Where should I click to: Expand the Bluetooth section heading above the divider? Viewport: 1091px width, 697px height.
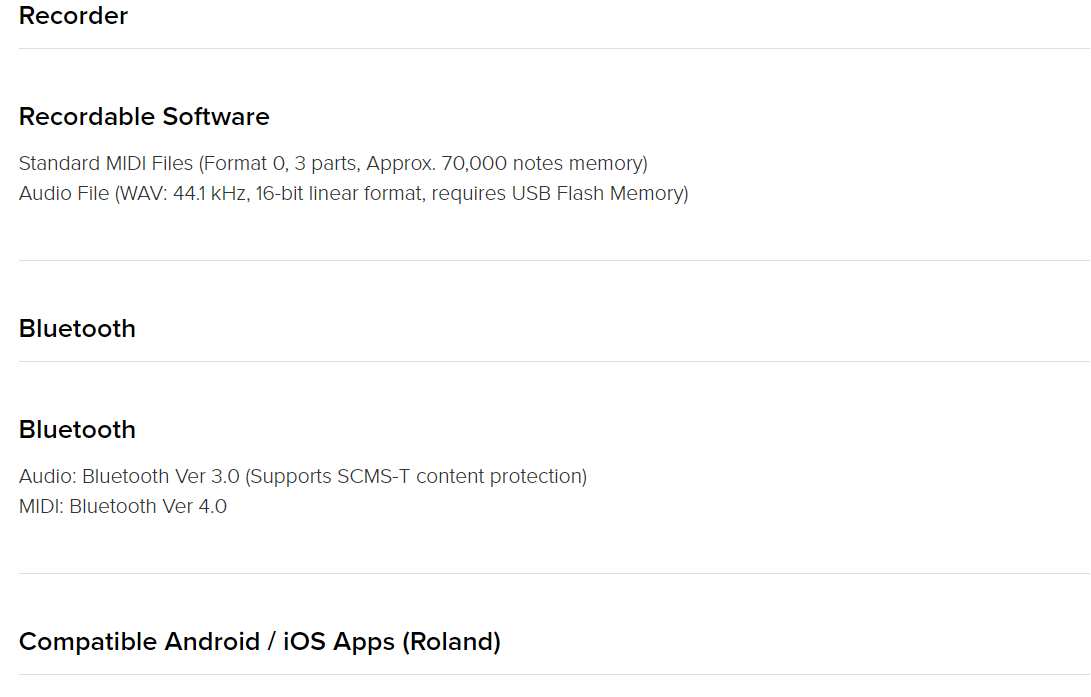(77, 328)
